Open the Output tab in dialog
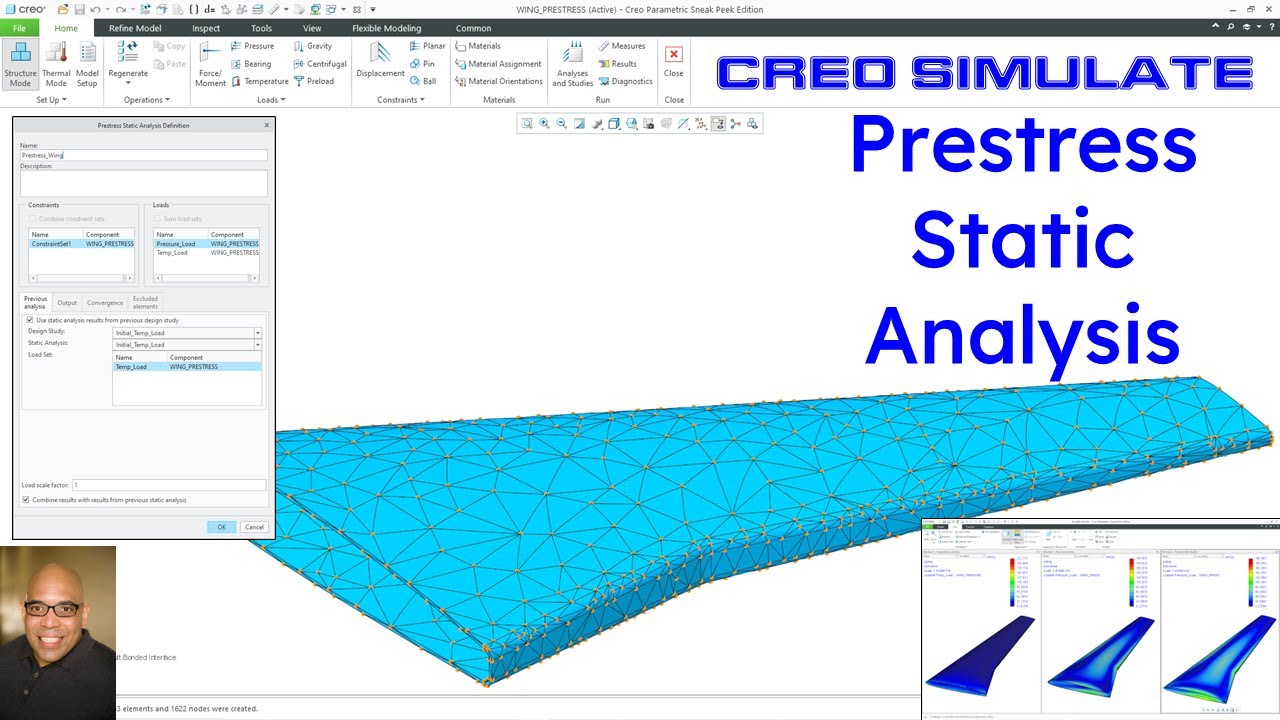This screenshot has height=720, width=1280. 67,302
